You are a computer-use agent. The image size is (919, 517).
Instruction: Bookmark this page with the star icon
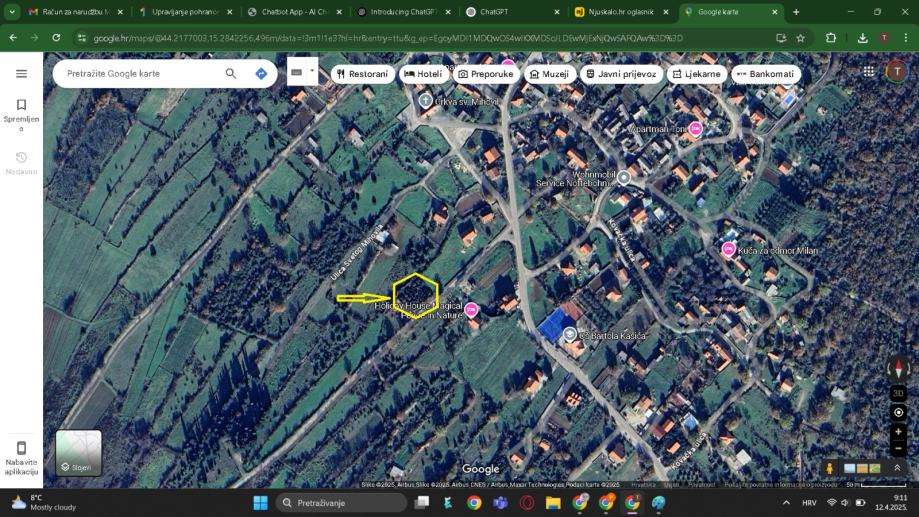coord(801,38)
